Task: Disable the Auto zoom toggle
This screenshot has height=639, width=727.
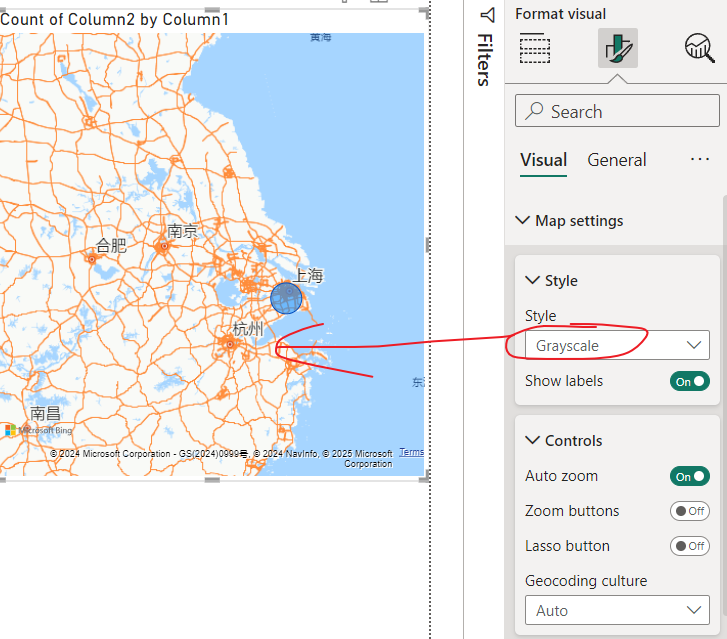Action: point(689,476)
